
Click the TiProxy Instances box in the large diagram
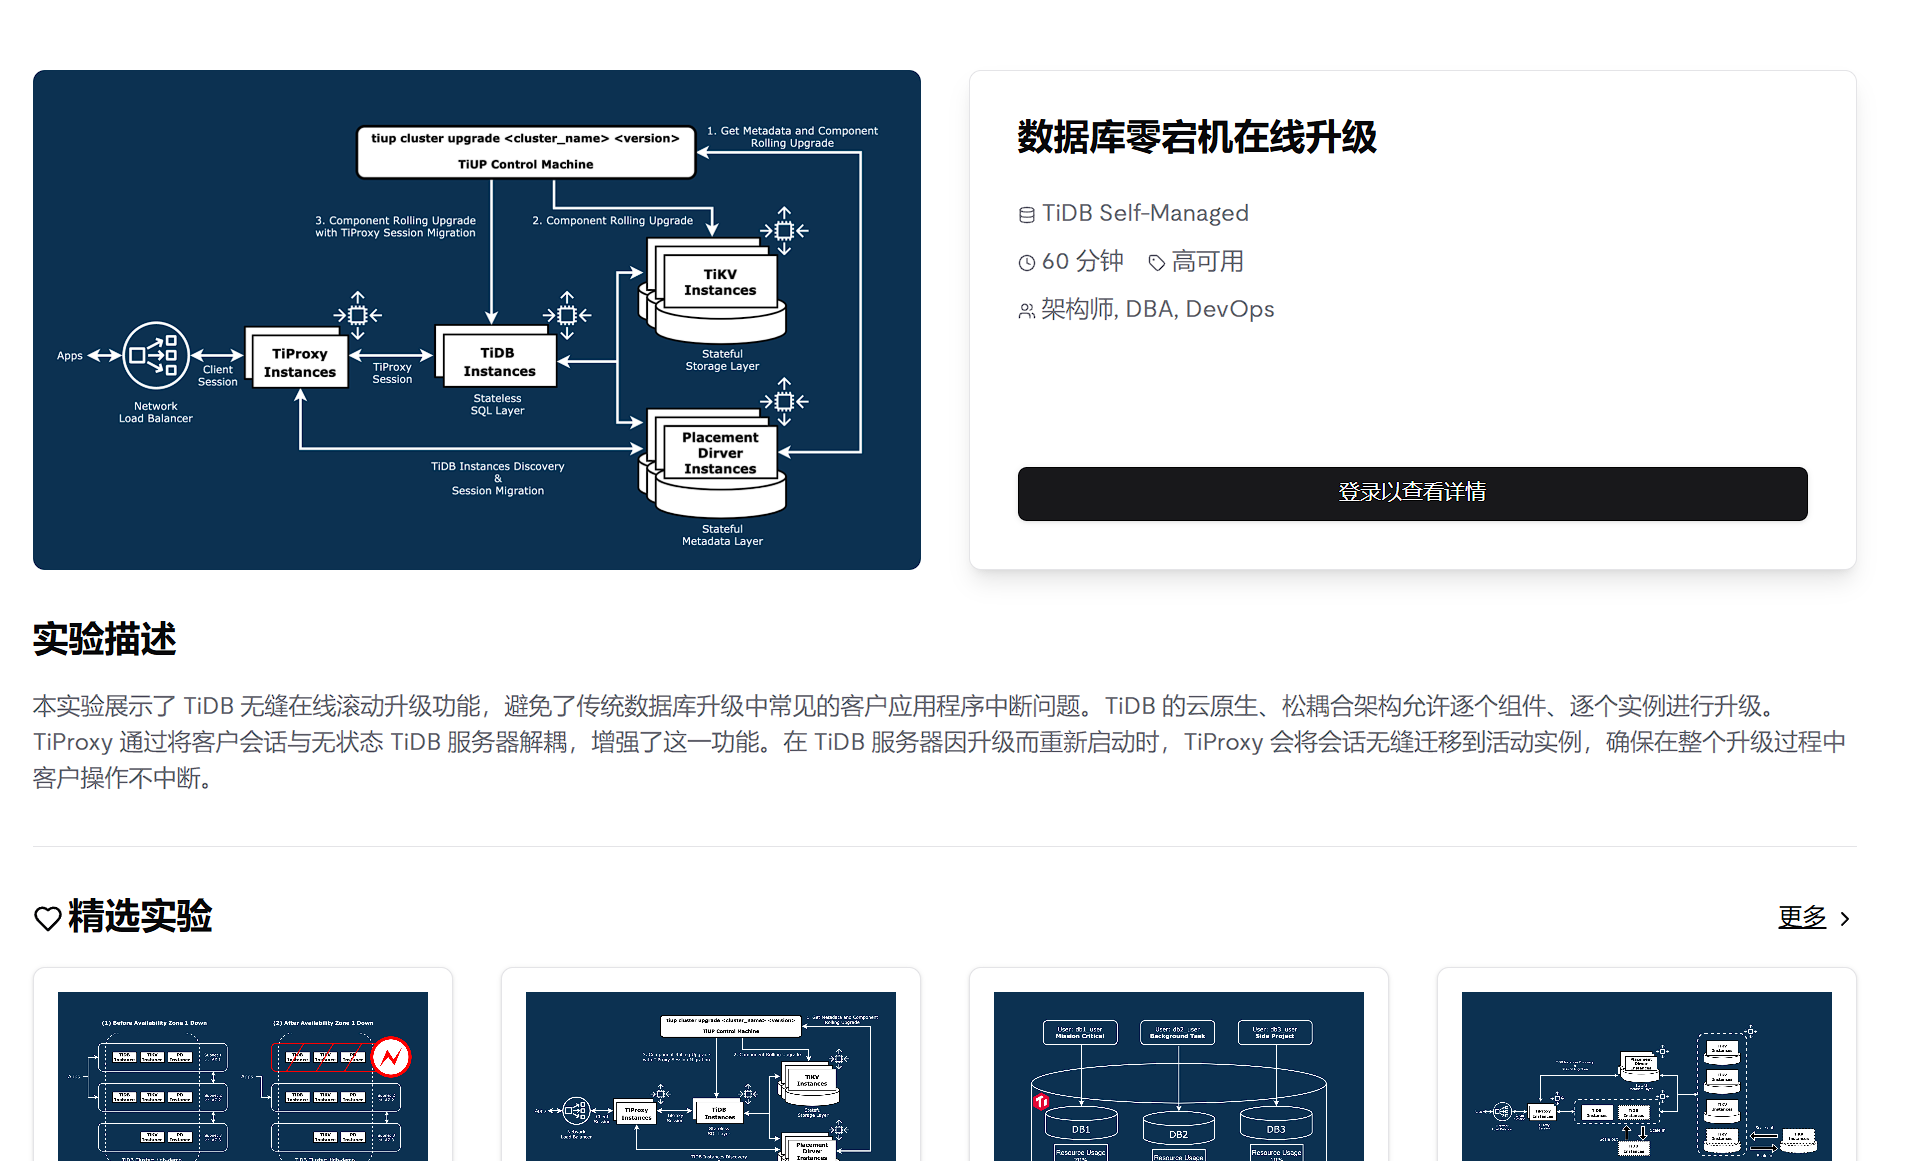[x=299, y=362]
